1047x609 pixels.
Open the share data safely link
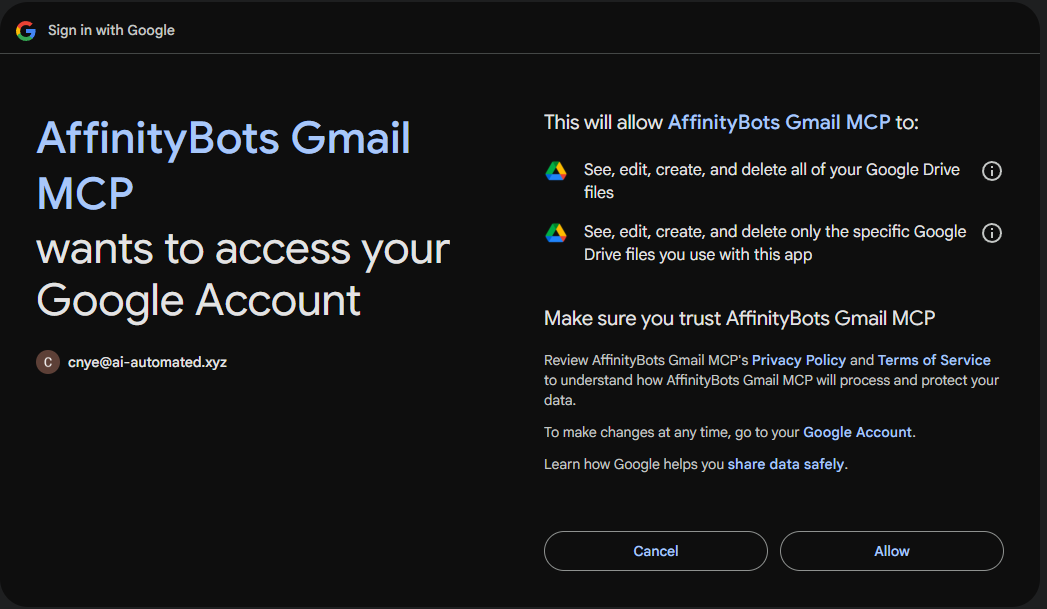click(786, 464)
